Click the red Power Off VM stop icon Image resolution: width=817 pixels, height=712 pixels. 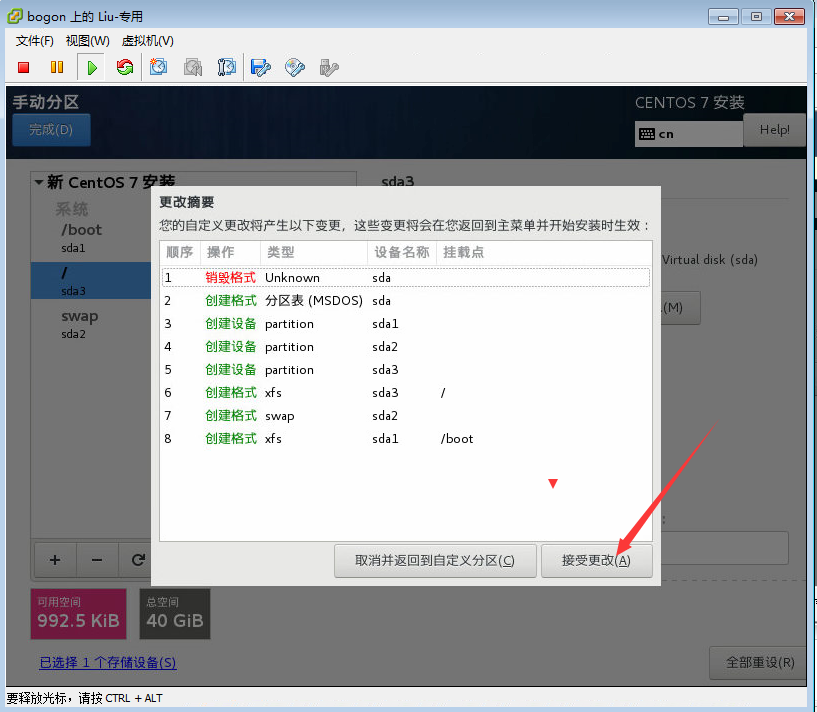tap(23, 67)
